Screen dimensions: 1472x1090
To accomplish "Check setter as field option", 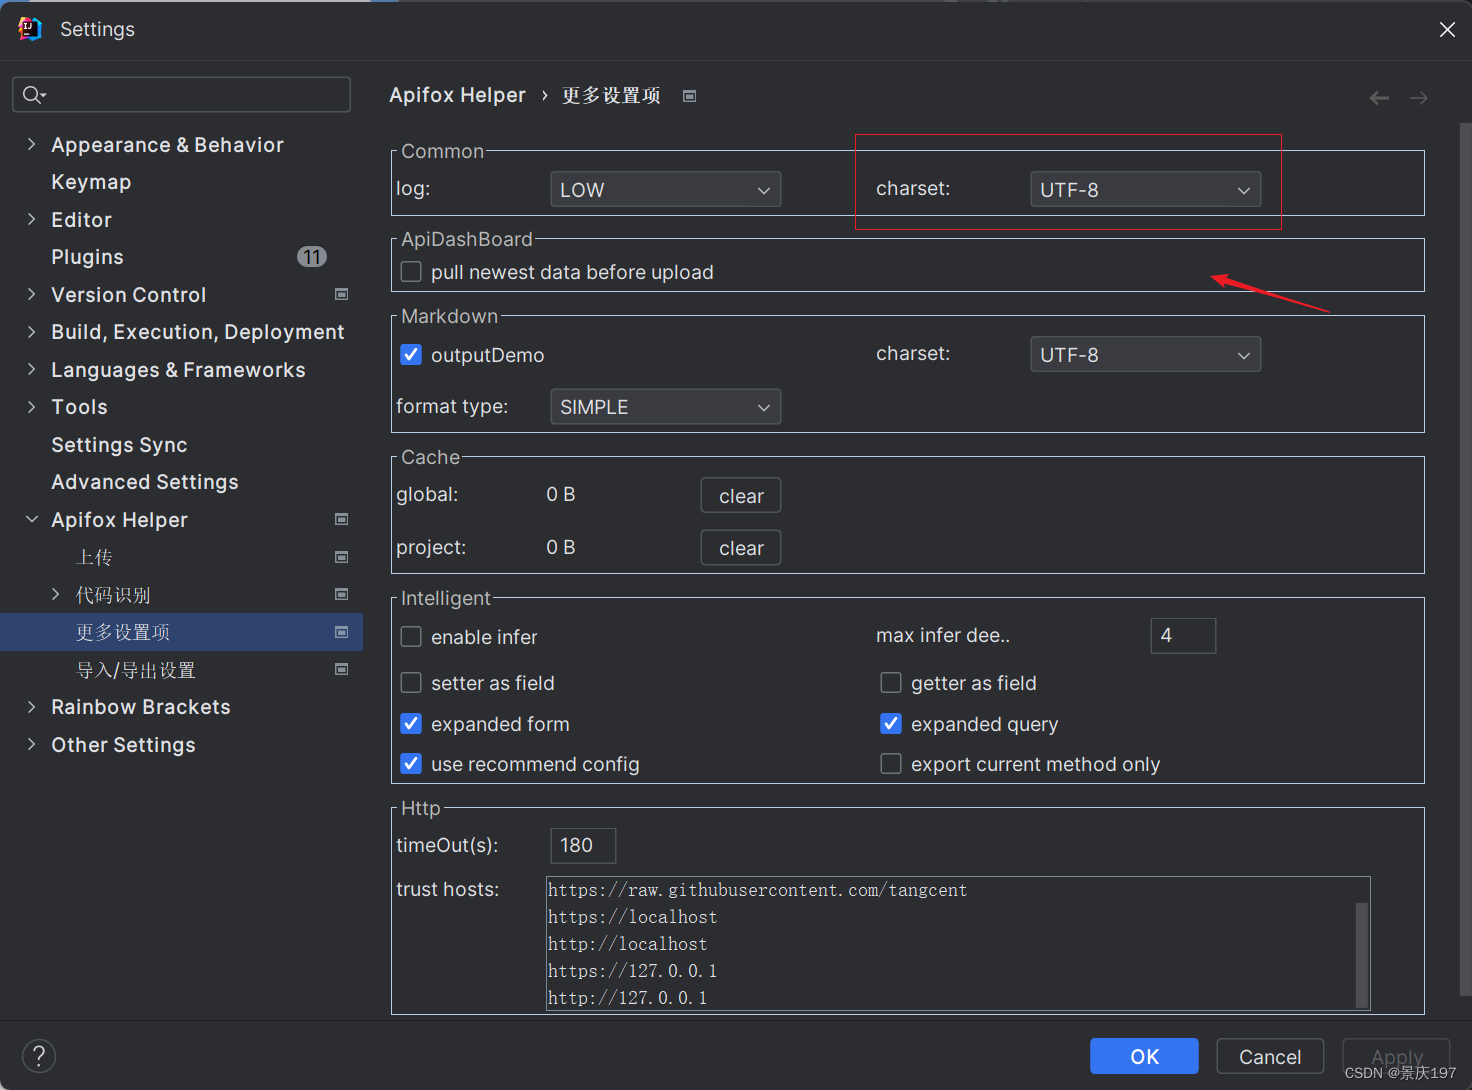I will coord(411,683).
